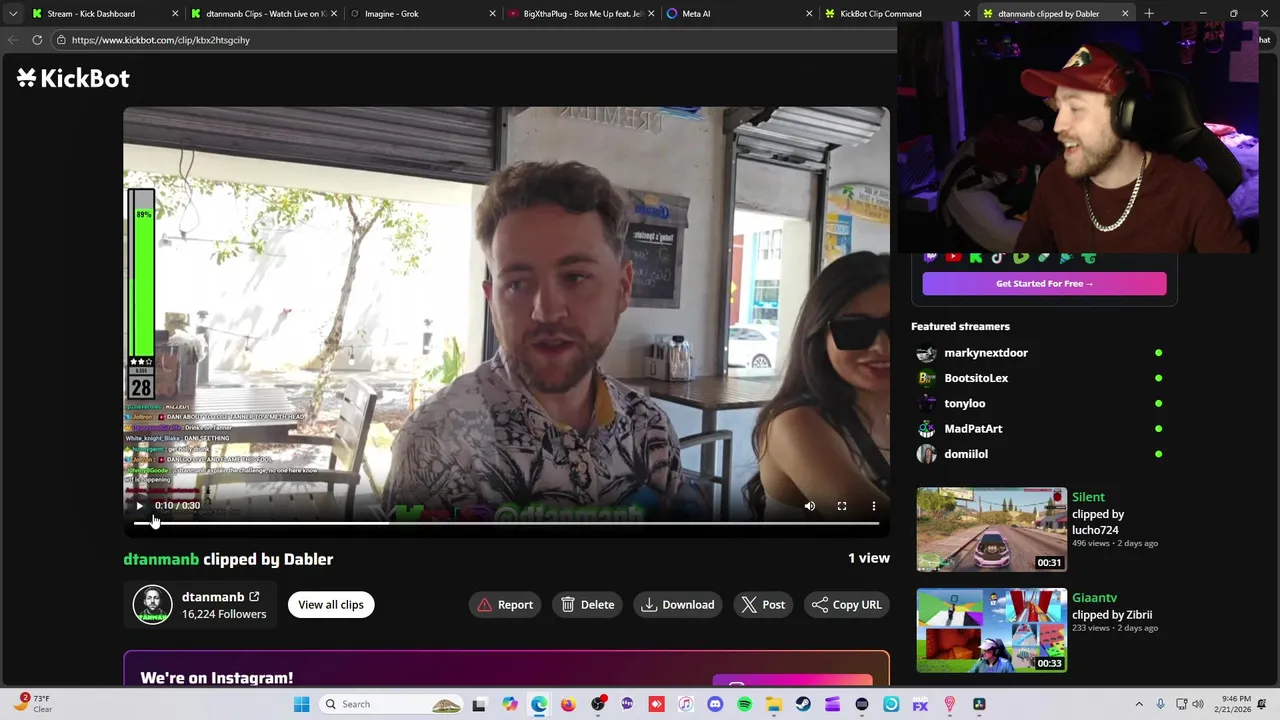Click the browser address bar
The width and height of the screenshot is (1280, 720).
point(475,40)
